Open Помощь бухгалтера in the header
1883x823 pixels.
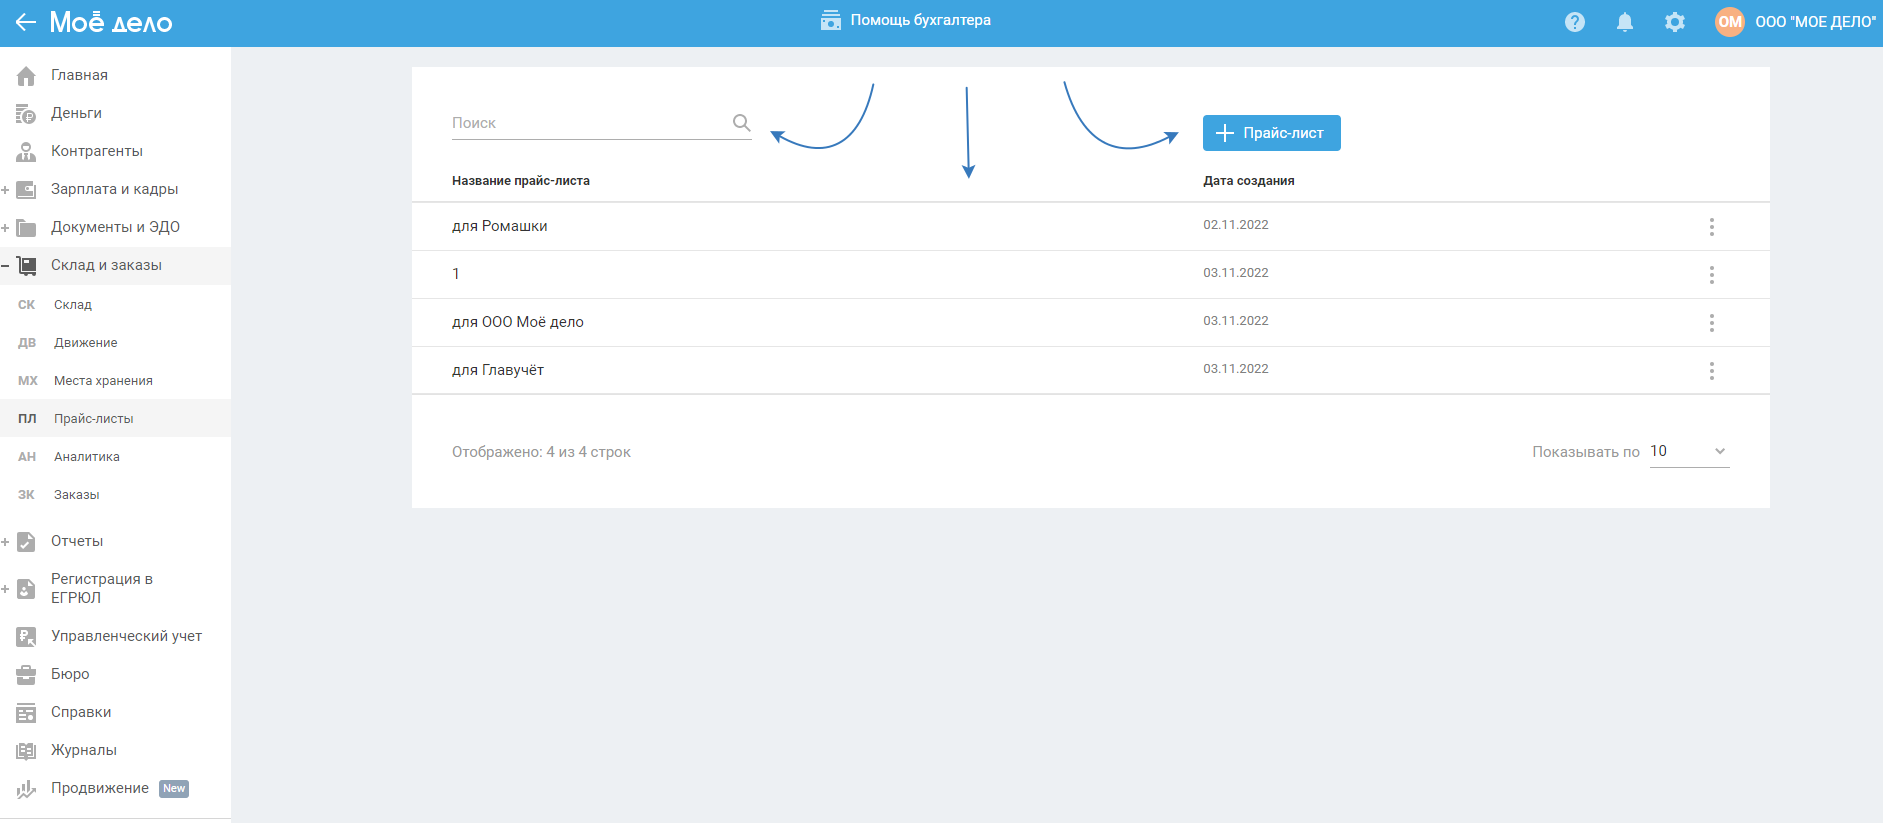[x=906, y=20]
